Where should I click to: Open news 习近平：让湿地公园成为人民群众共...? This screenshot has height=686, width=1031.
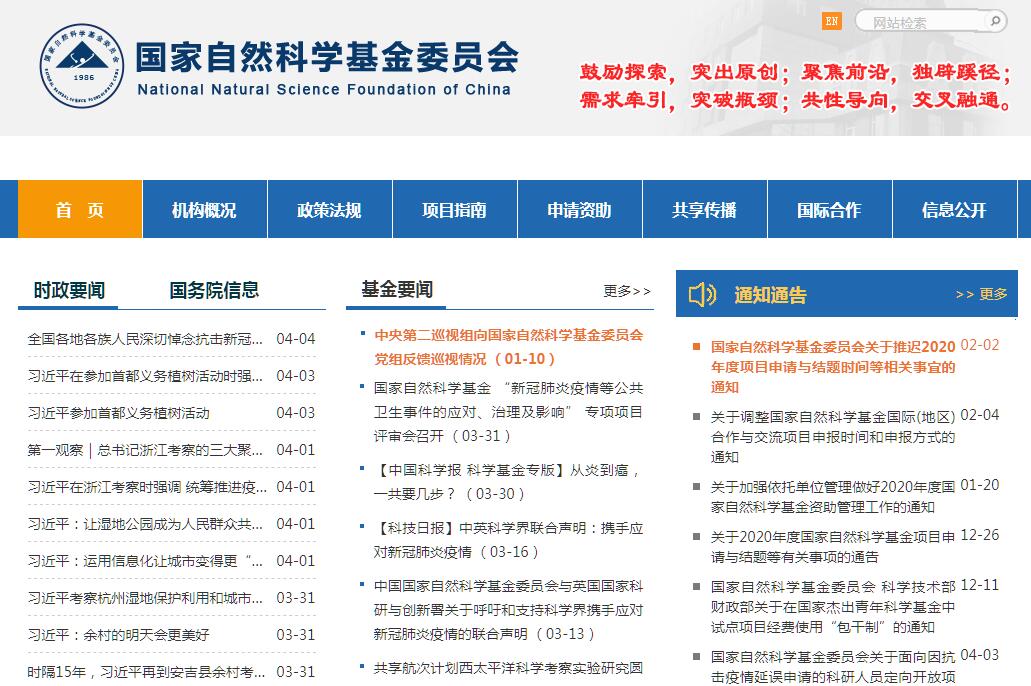tap(145, 524)
